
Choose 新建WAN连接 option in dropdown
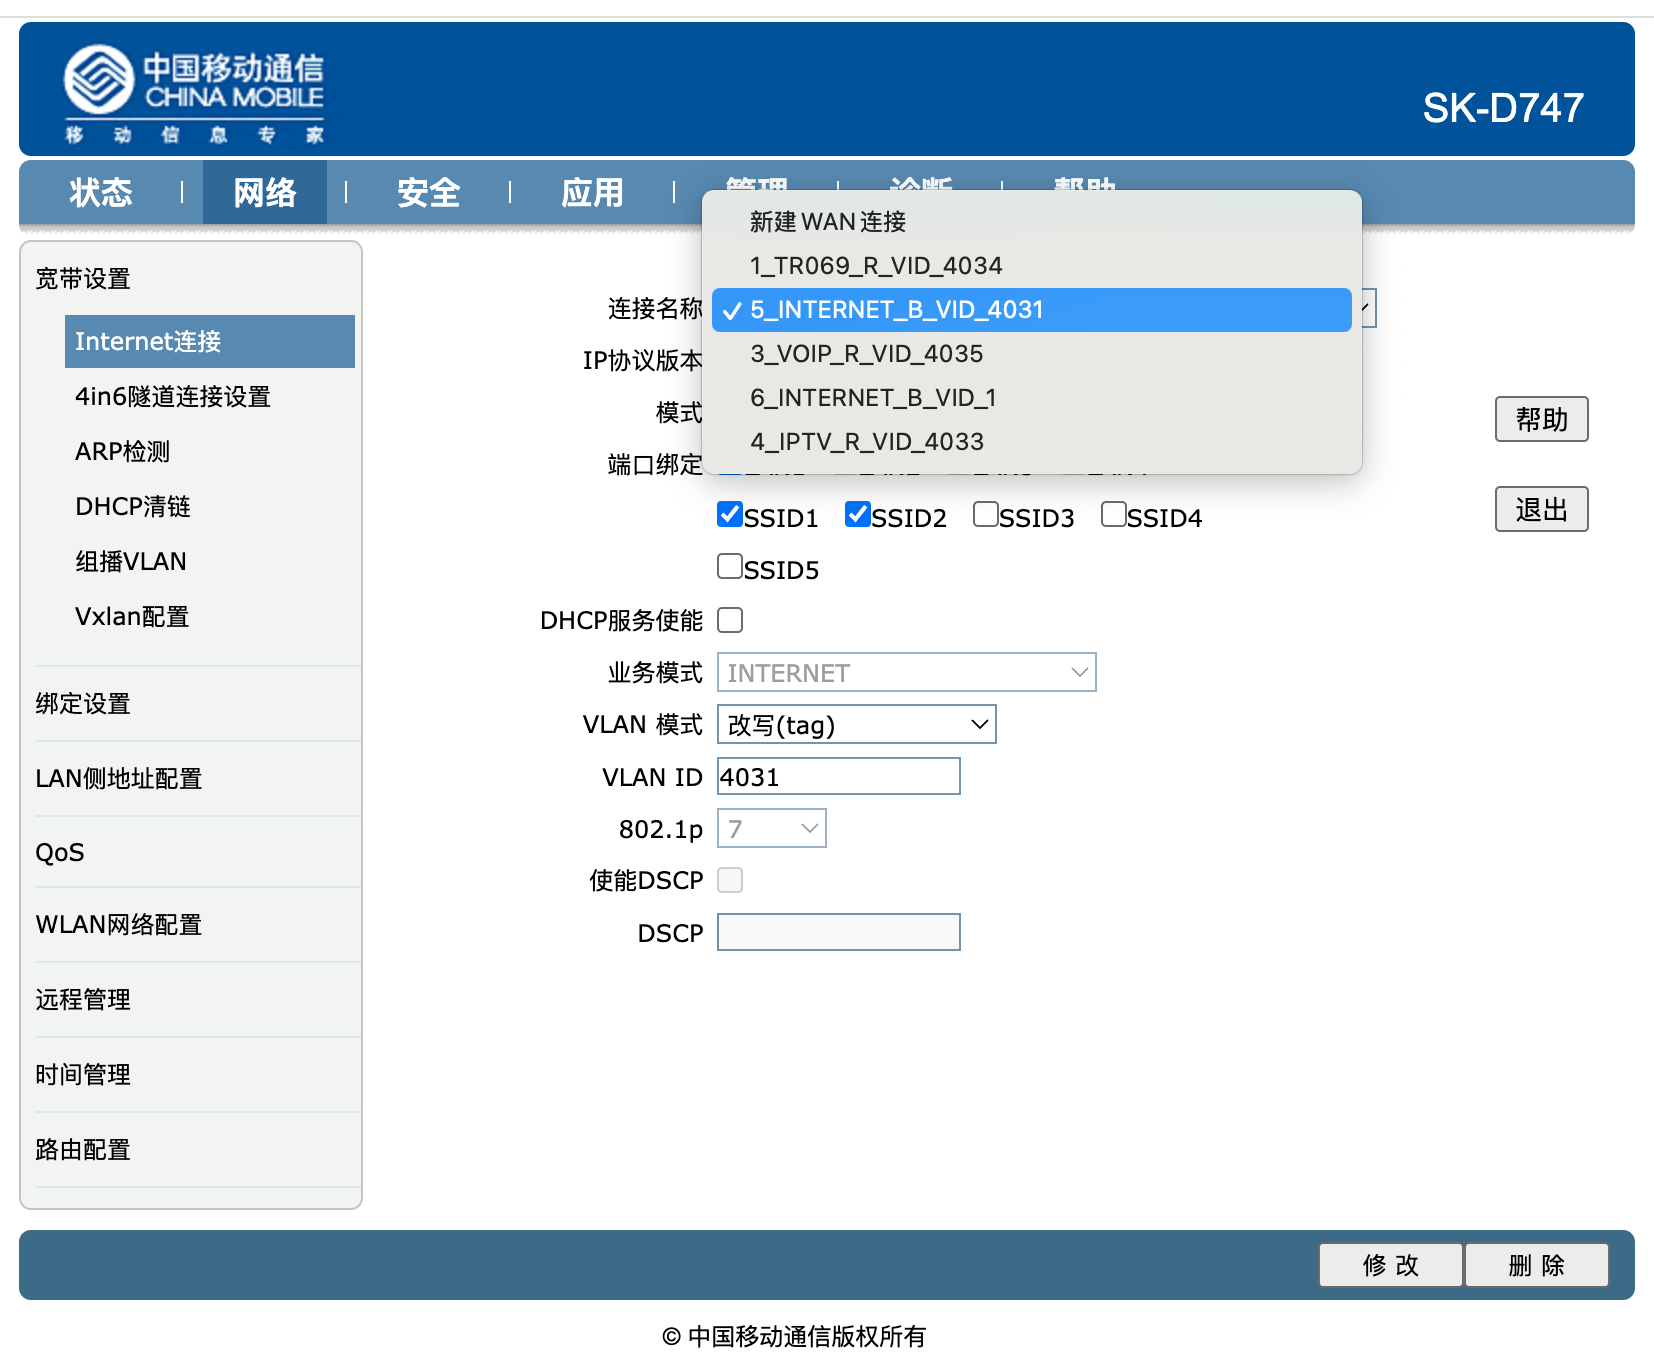pyautogui.click(x=828, y=222)
